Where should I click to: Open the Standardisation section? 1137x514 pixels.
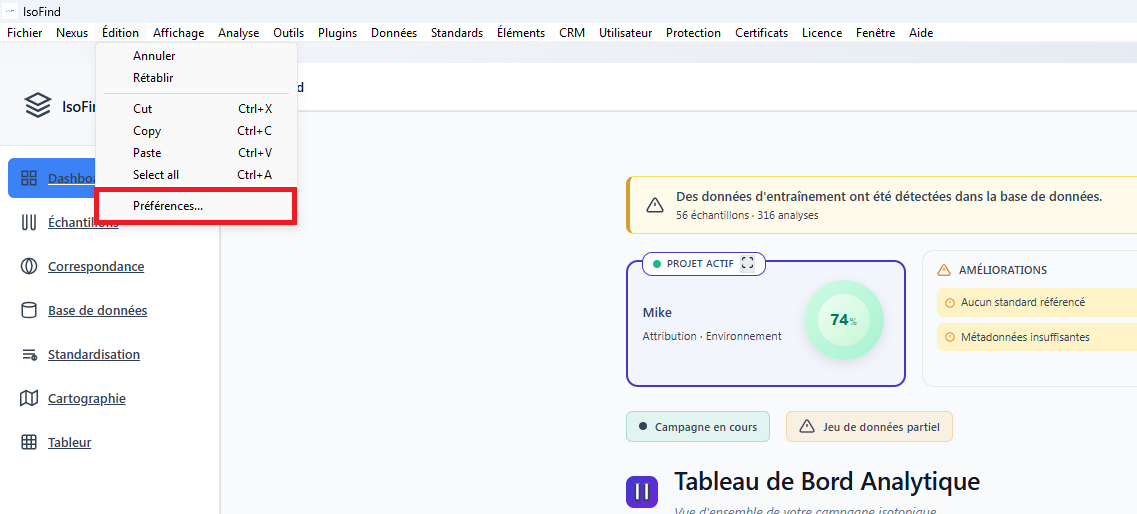pyautogui.click(x=94, y=355)
